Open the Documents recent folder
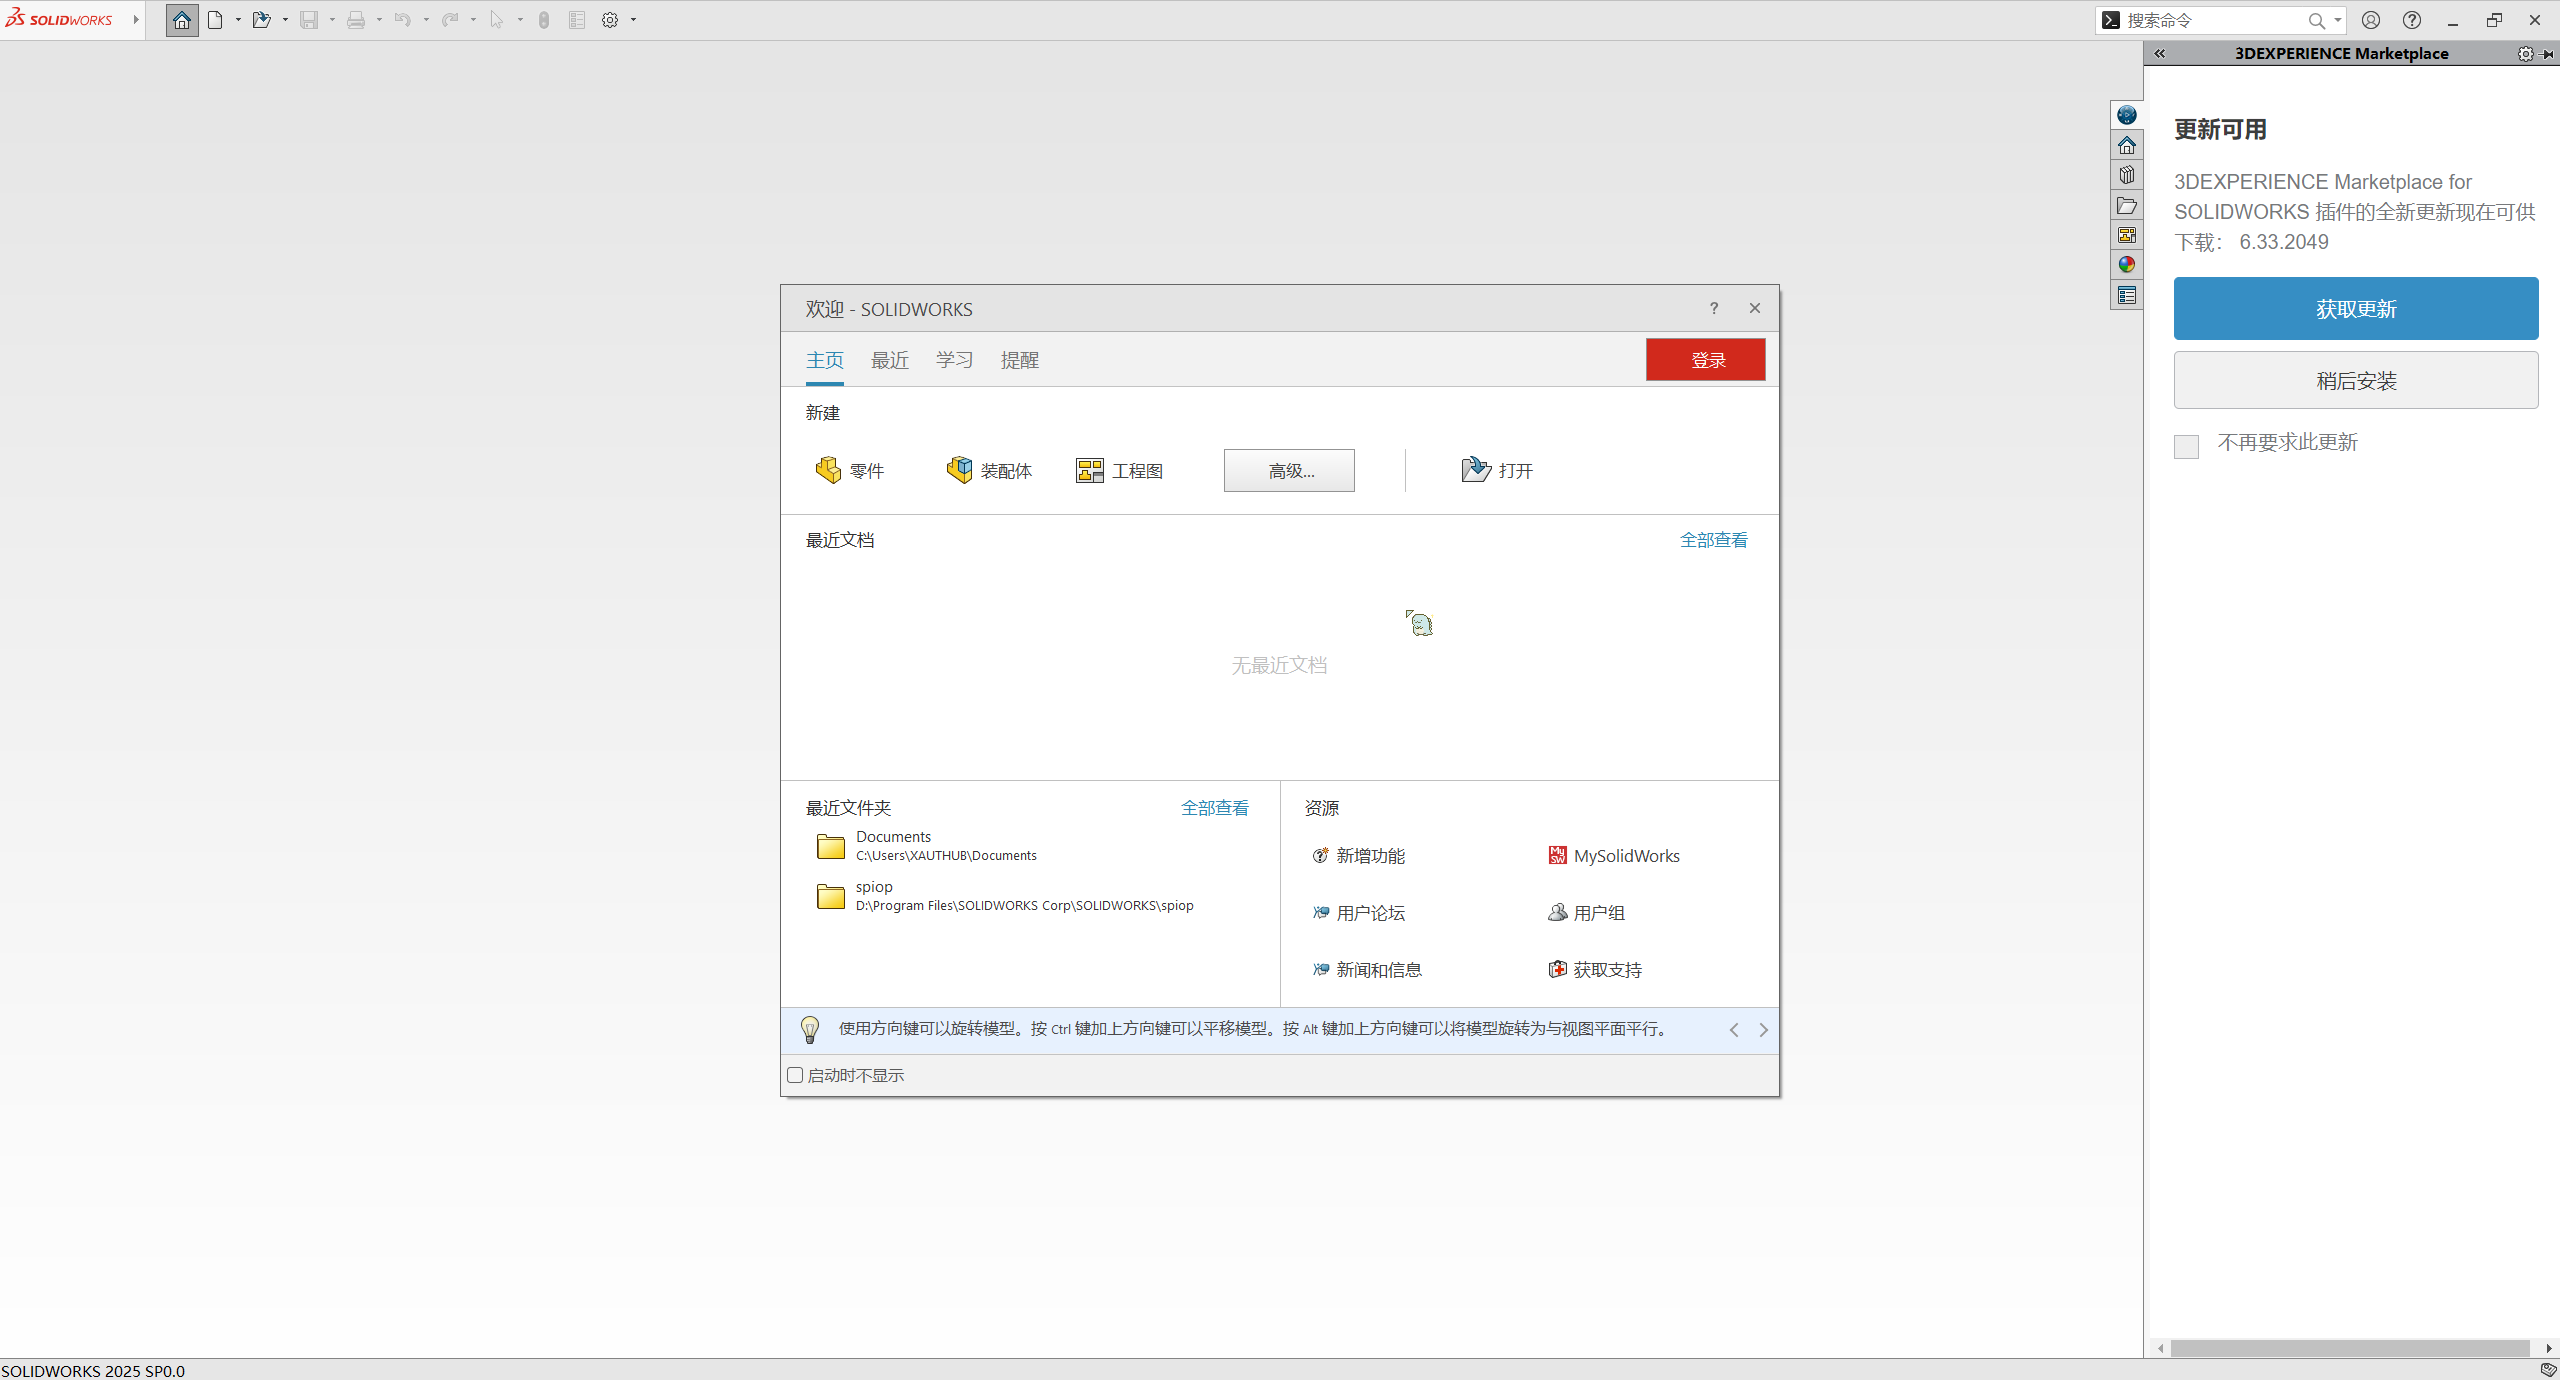This screenshot has width=2560, height=1380. (x=926, y=846)
